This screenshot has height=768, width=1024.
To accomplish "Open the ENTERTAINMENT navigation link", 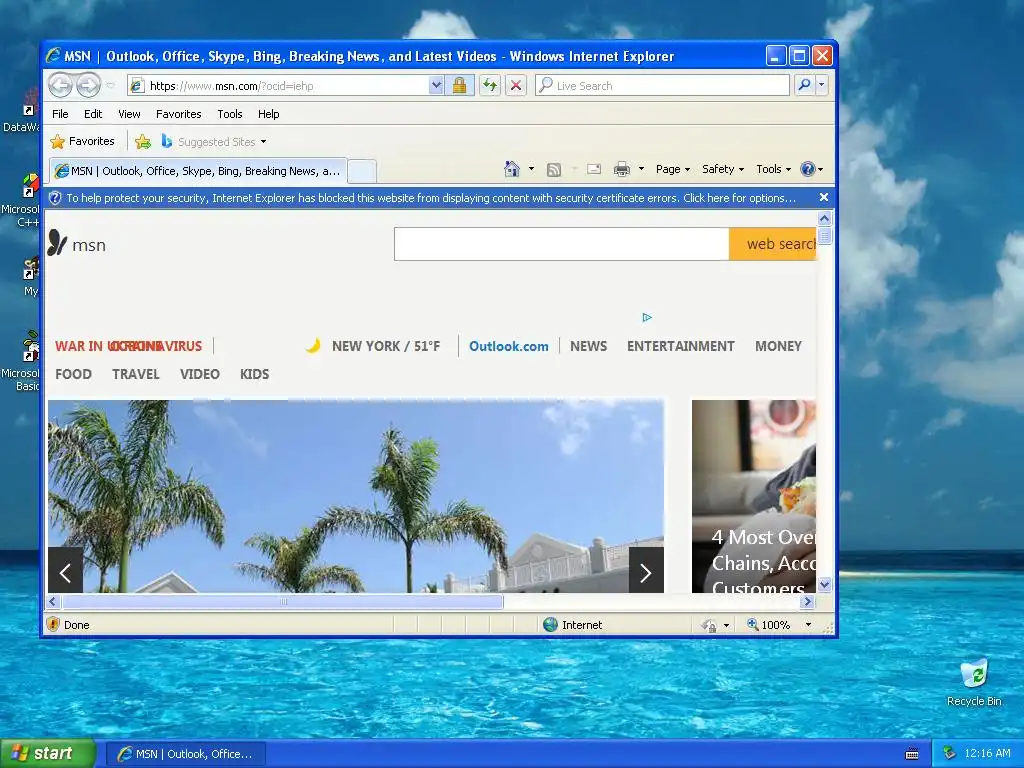I will [680, 346].
